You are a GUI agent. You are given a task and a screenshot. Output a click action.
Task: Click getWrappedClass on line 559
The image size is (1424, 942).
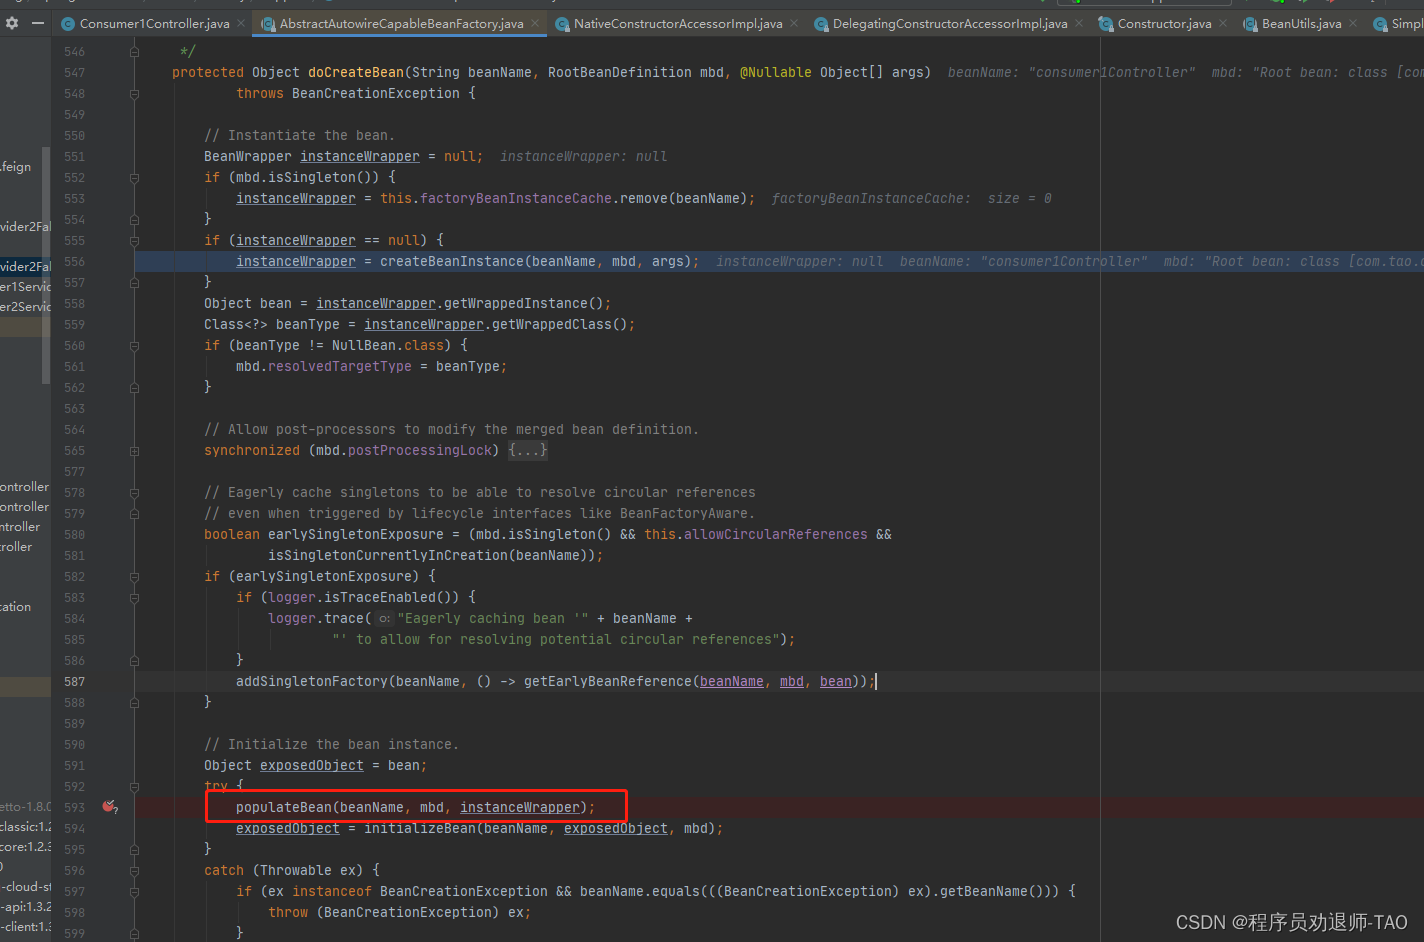click(x=552, y=325)
